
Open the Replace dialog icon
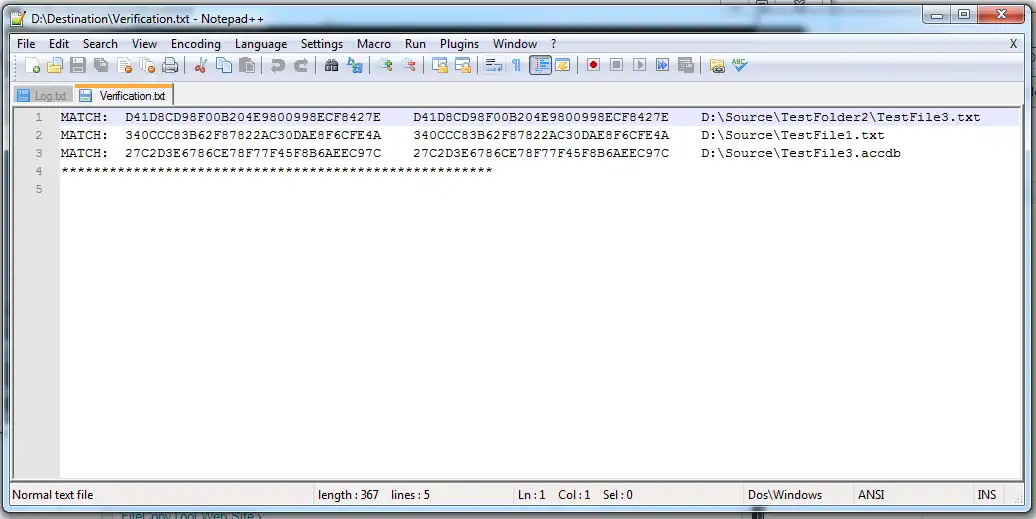355,65
